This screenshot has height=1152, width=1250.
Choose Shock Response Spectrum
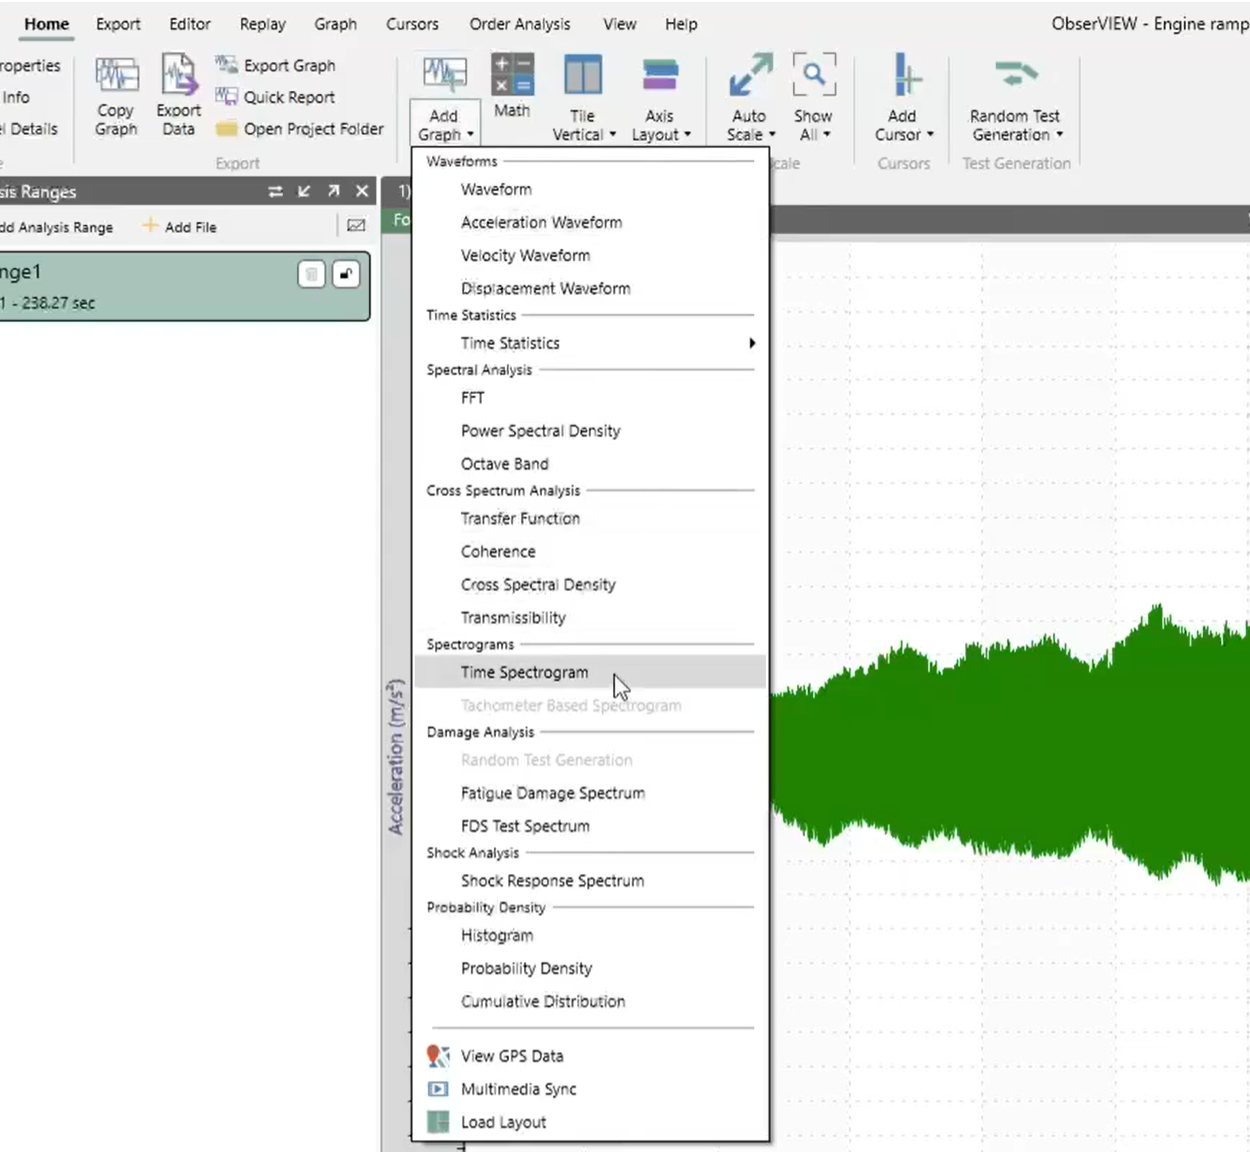coord(590,881)
